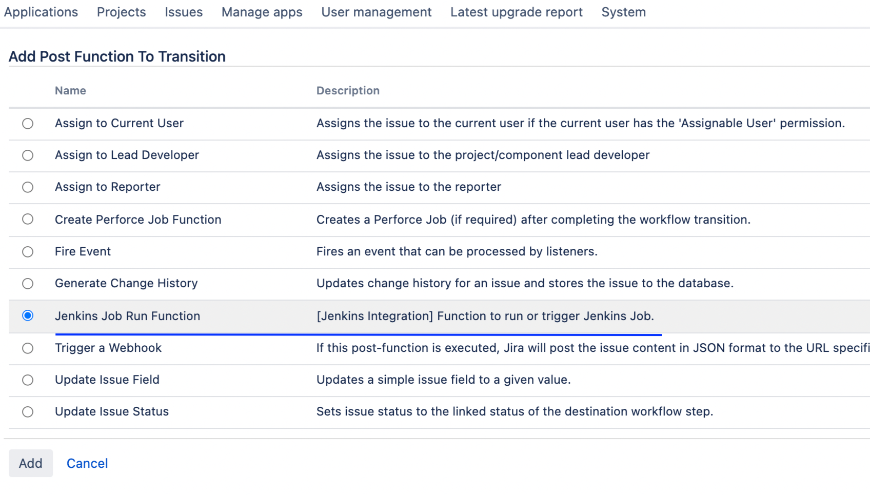Open the Applications admin tab
The height and width of the screenshot is (495, 870).
[41, 12]
